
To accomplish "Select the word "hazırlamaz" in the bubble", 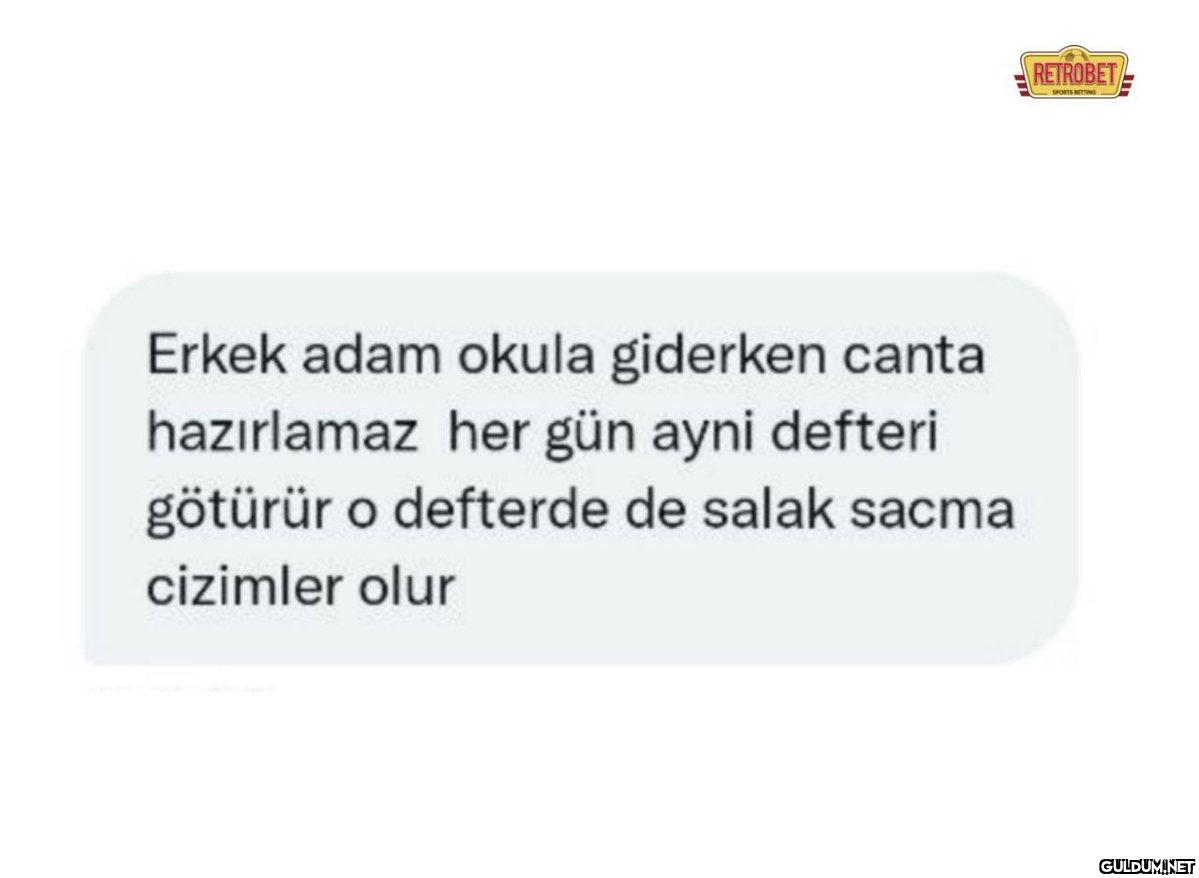I will (x=282, y=436).
